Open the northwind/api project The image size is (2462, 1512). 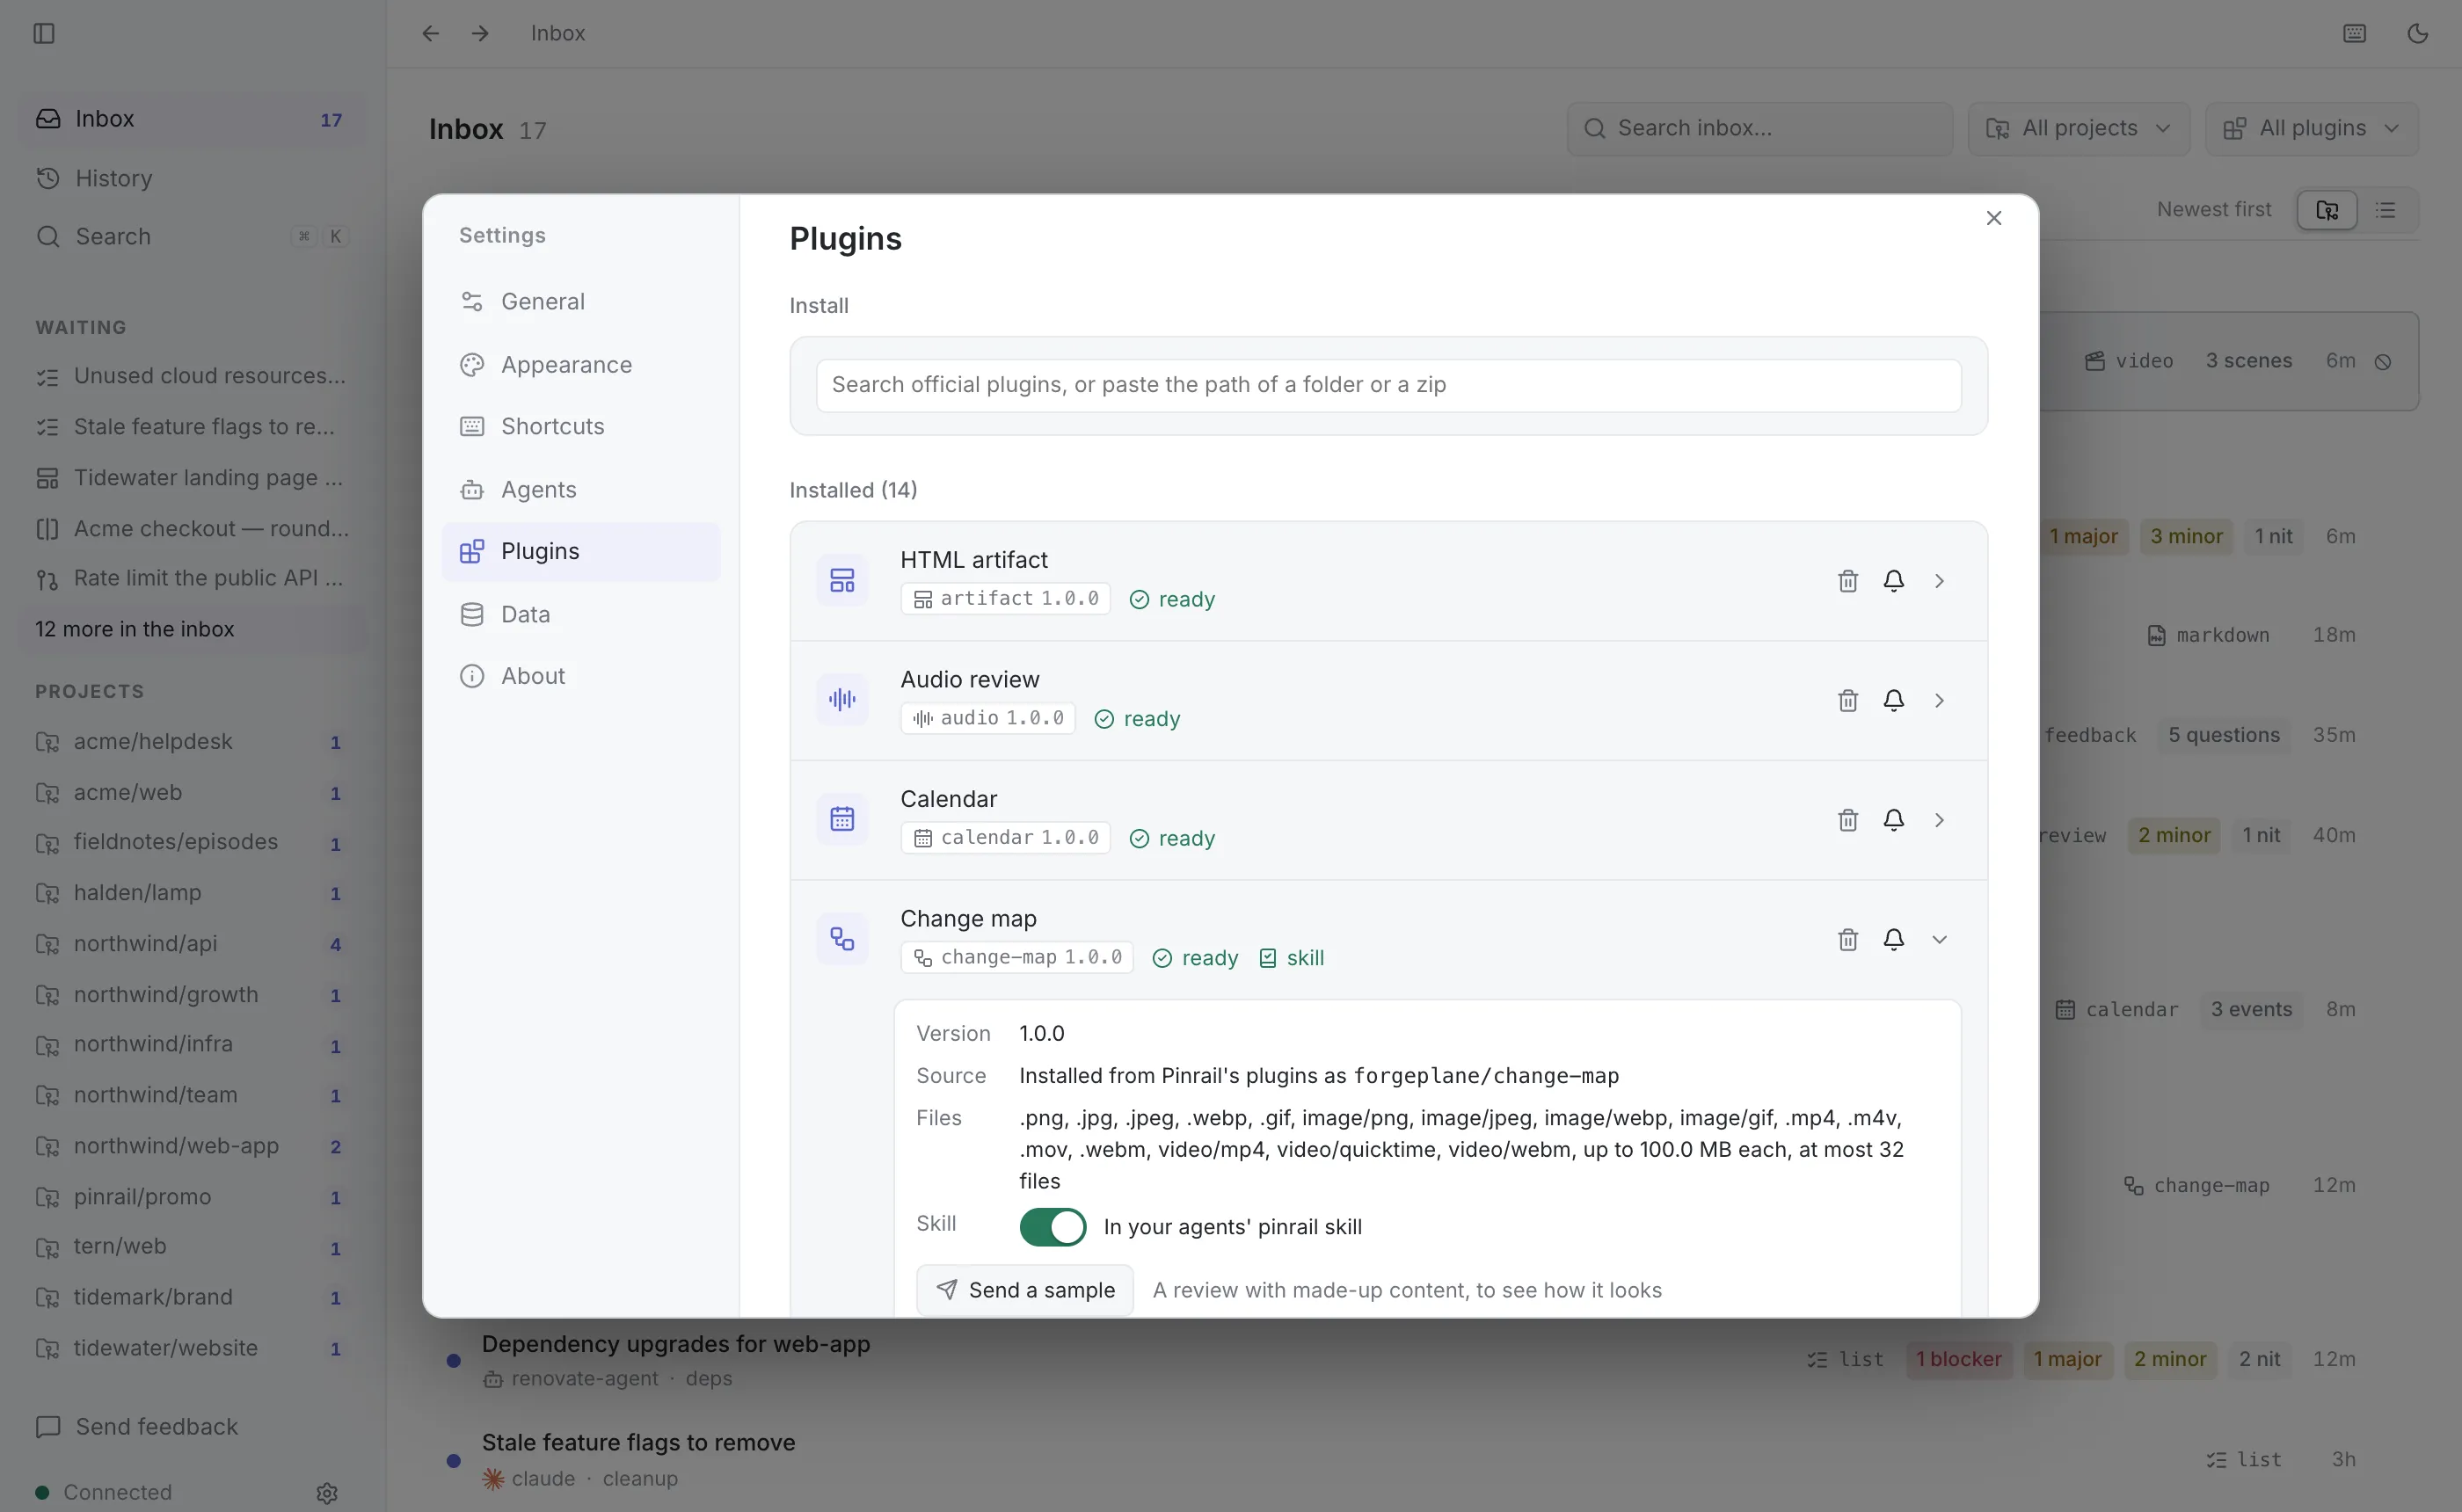point(192,944)
